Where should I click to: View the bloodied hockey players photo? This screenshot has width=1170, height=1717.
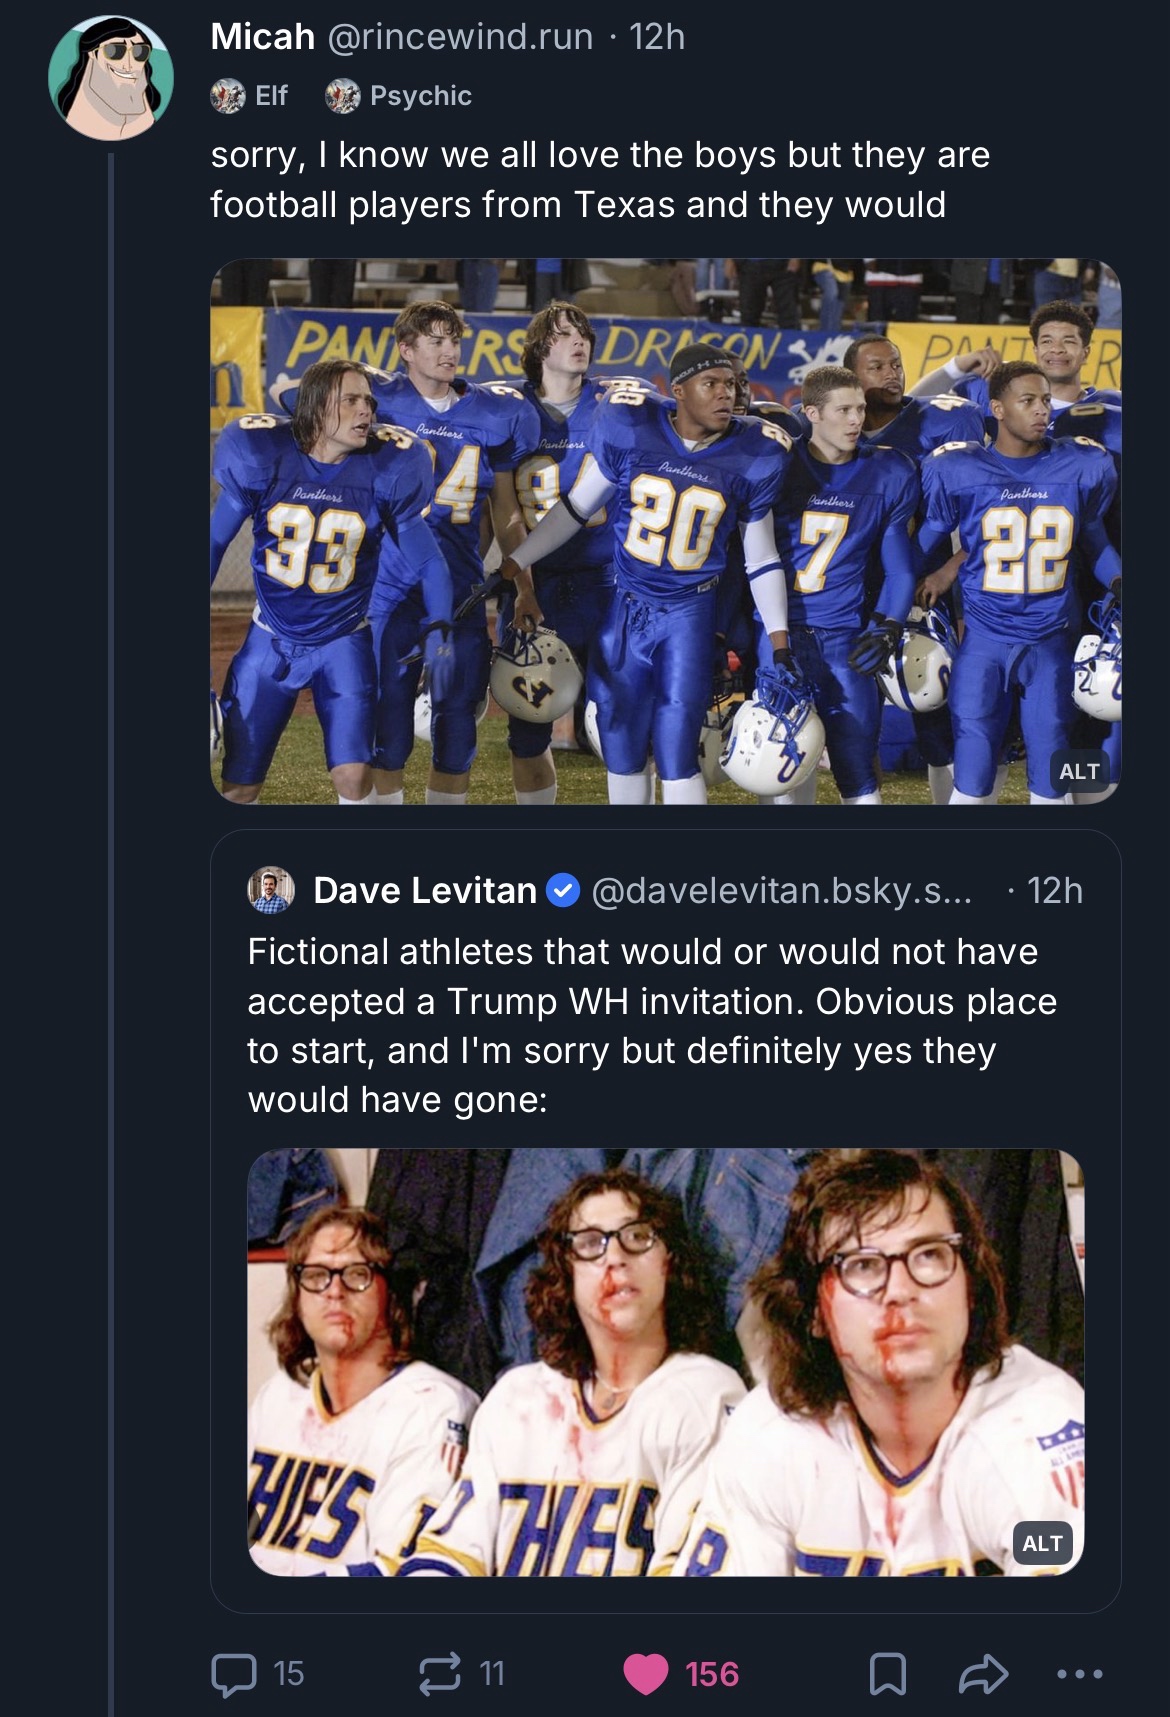665,1360
